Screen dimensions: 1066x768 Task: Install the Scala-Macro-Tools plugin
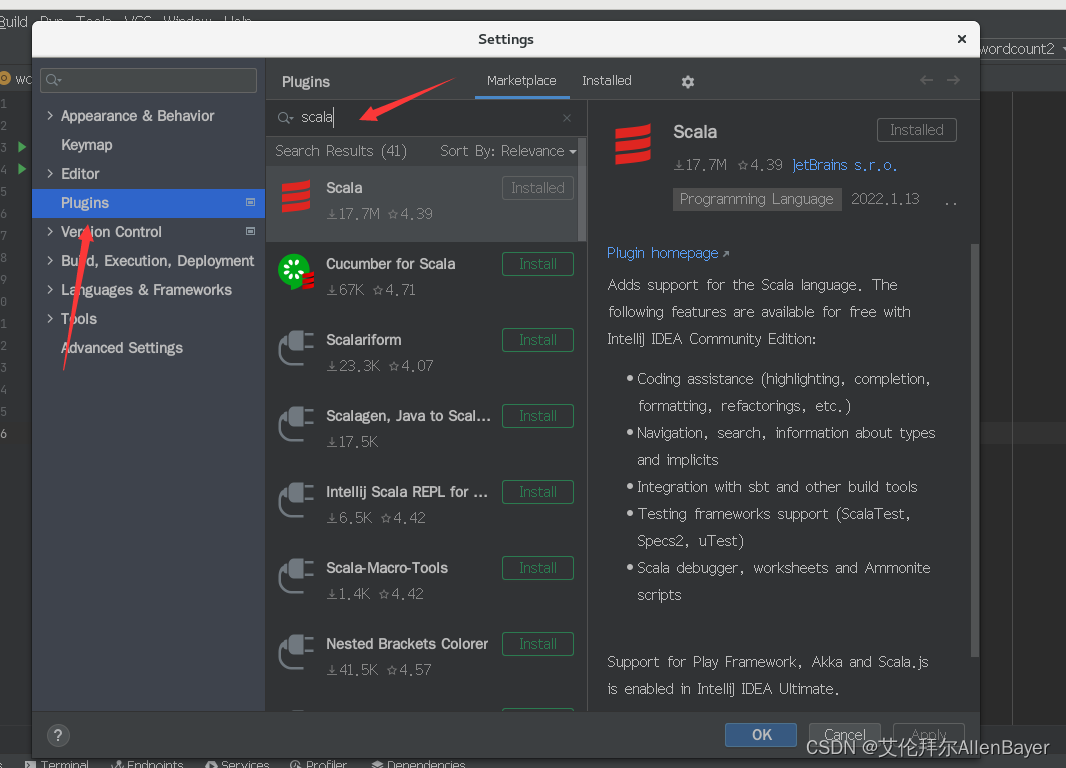pos(538,568)
